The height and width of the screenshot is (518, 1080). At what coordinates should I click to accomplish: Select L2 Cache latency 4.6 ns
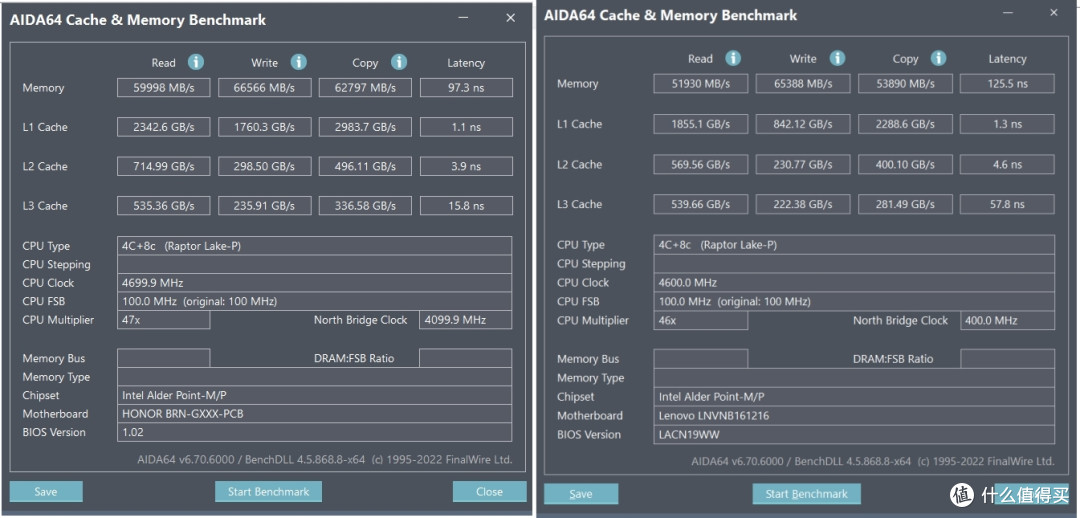[1008, 165]
